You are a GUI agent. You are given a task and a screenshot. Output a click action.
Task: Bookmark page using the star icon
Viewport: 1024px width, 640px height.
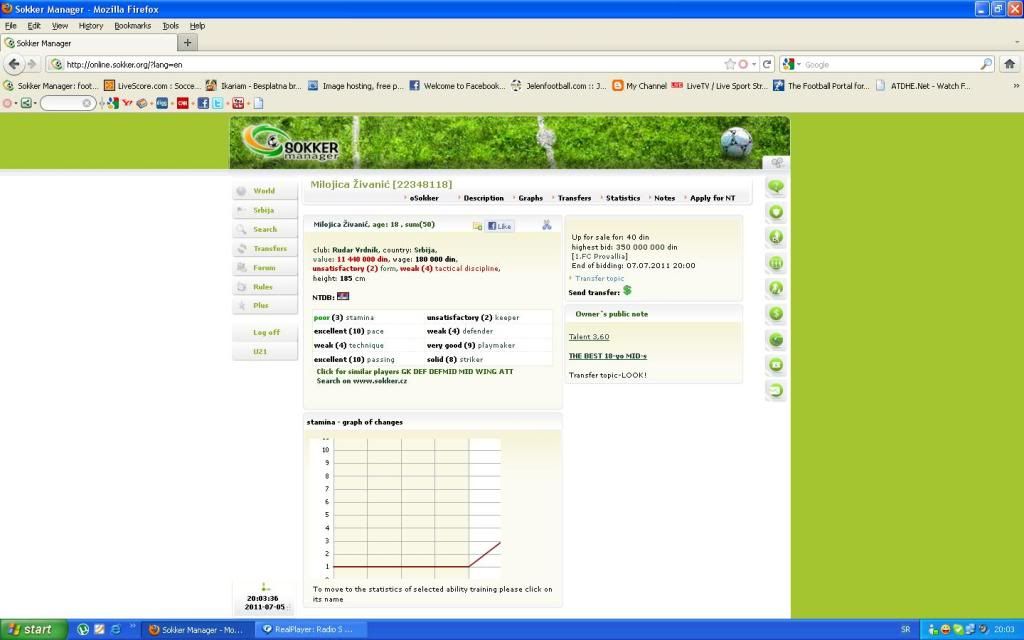pos(730,64)
